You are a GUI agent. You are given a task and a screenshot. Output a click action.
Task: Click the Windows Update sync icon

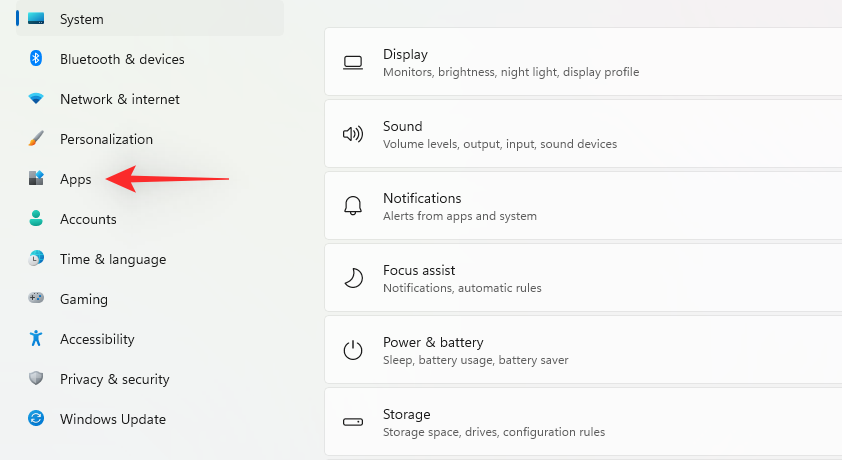tap(36, 419)
